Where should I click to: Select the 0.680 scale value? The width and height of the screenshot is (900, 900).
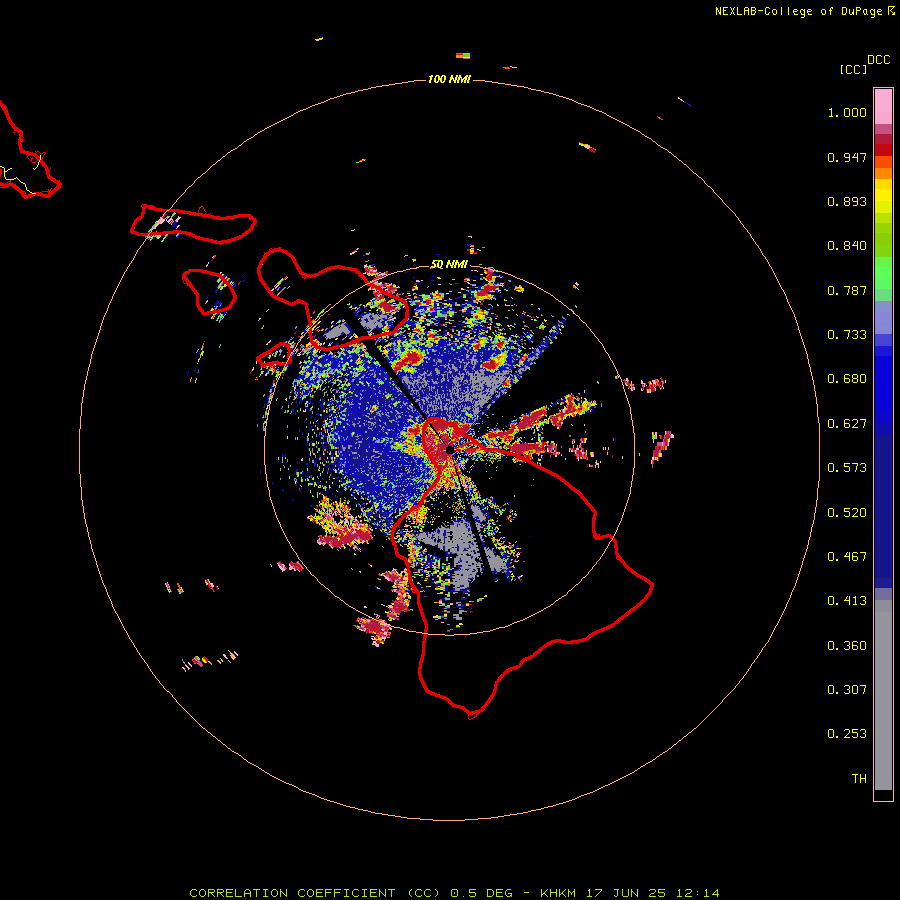(x=847, y=379)
